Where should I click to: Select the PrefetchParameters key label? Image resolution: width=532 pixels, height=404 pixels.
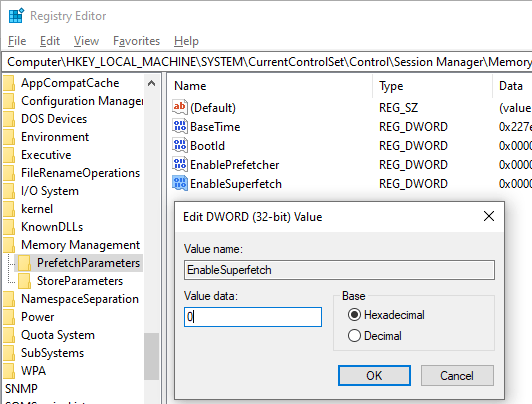coord(88,263)
